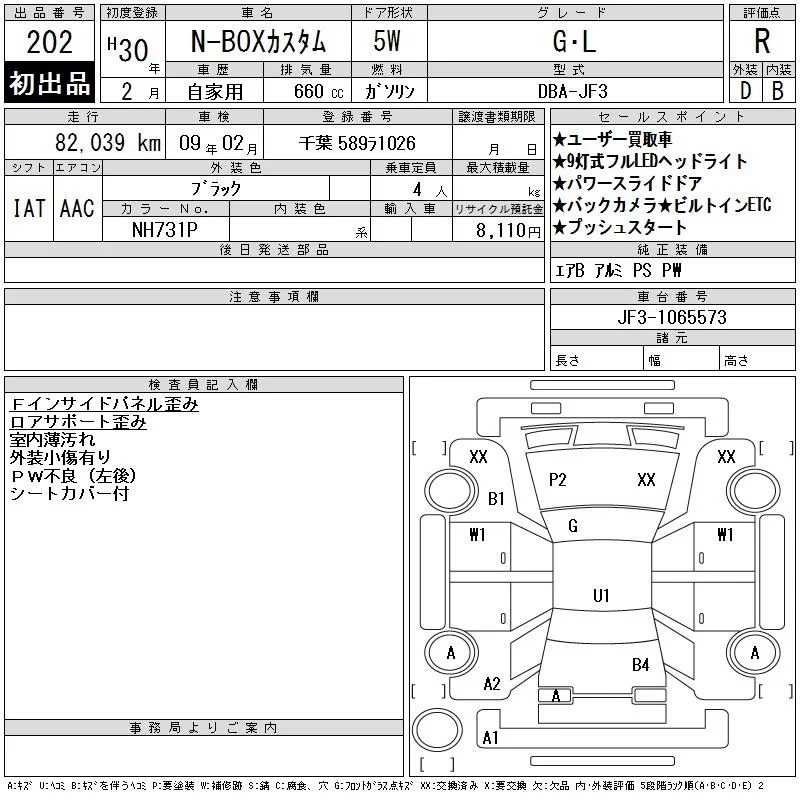Click the XX mark on the hood
Image resolution: width=800 pixels, height=800 pixels.
tap(646, 480)
